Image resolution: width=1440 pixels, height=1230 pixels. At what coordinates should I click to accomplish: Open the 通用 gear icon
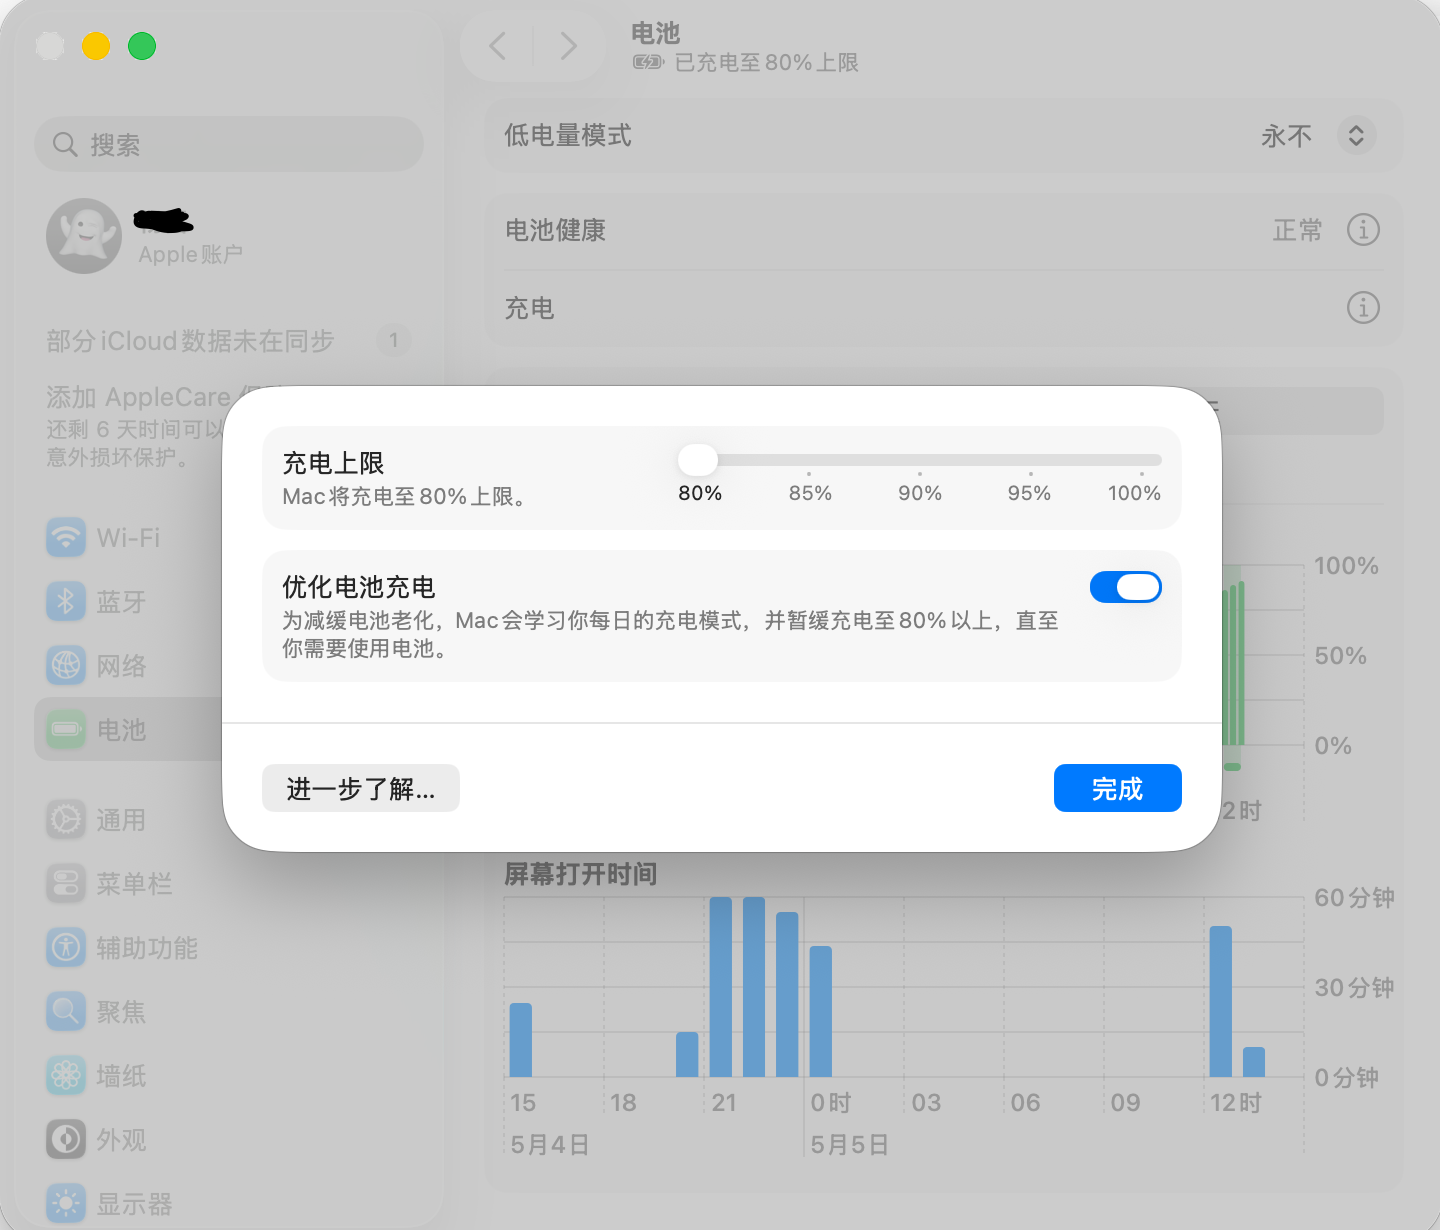tap(66, 819)
